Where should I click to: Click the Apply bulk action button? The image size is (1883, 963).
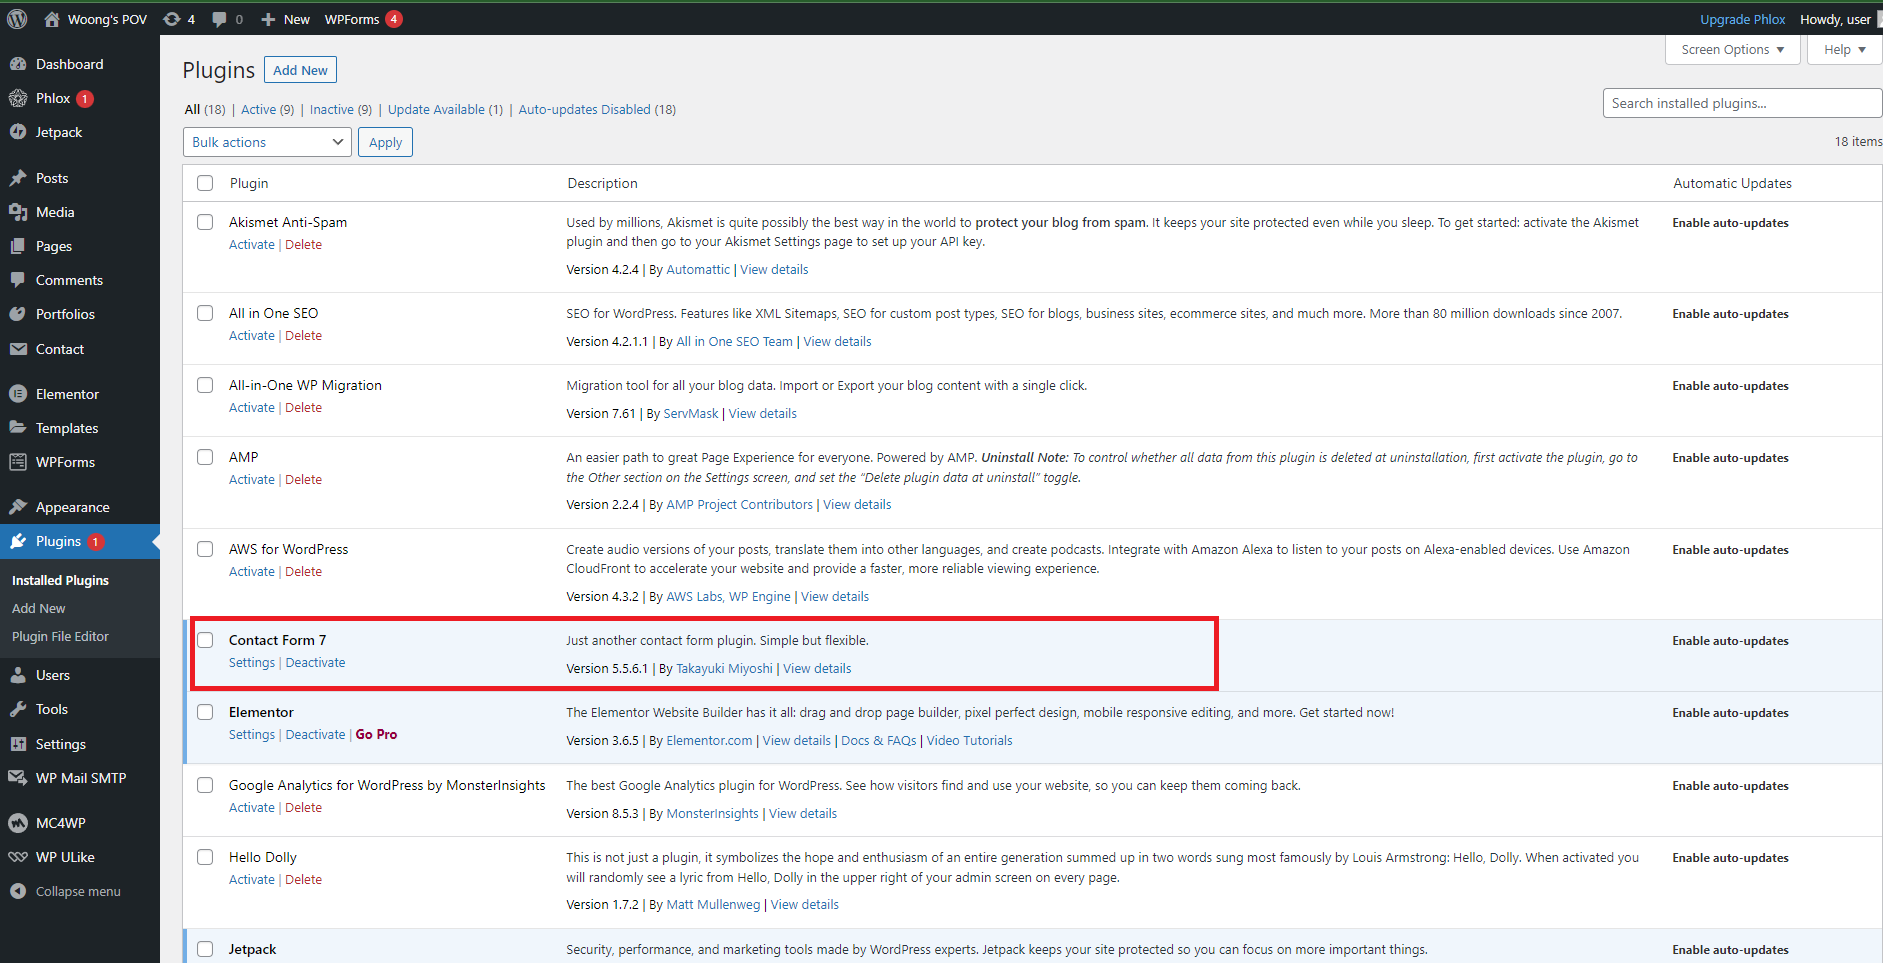tap(385, 142)
